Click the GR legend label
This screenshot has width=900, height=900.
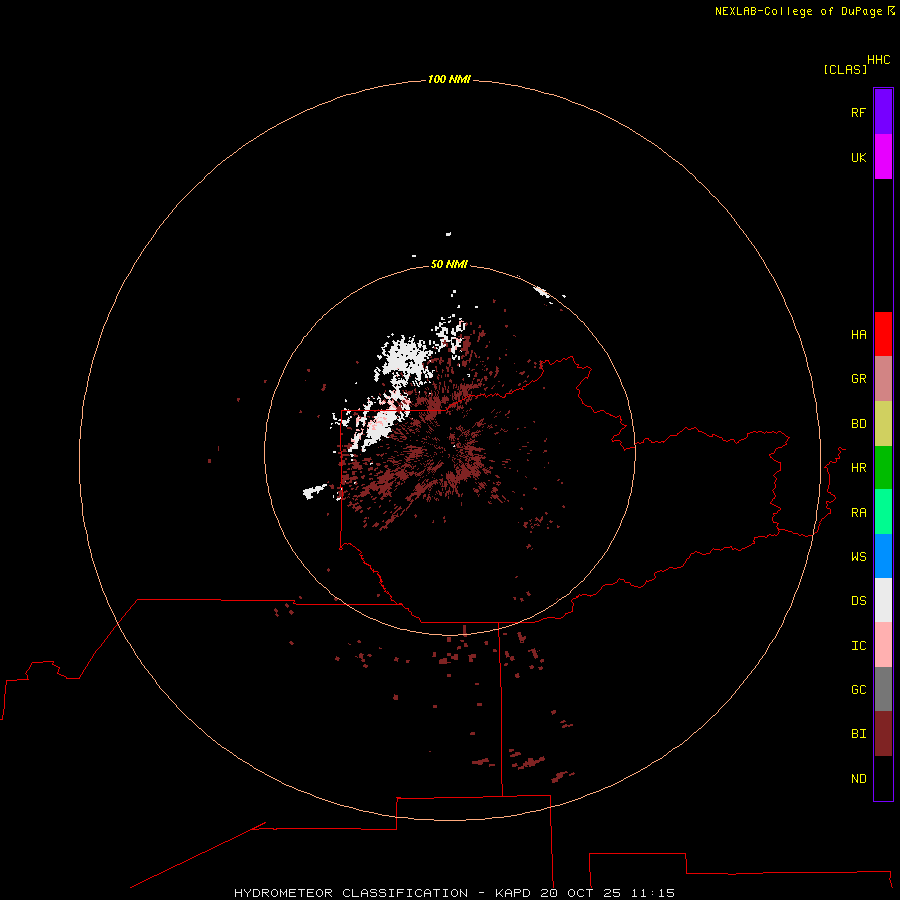point(858,379)
